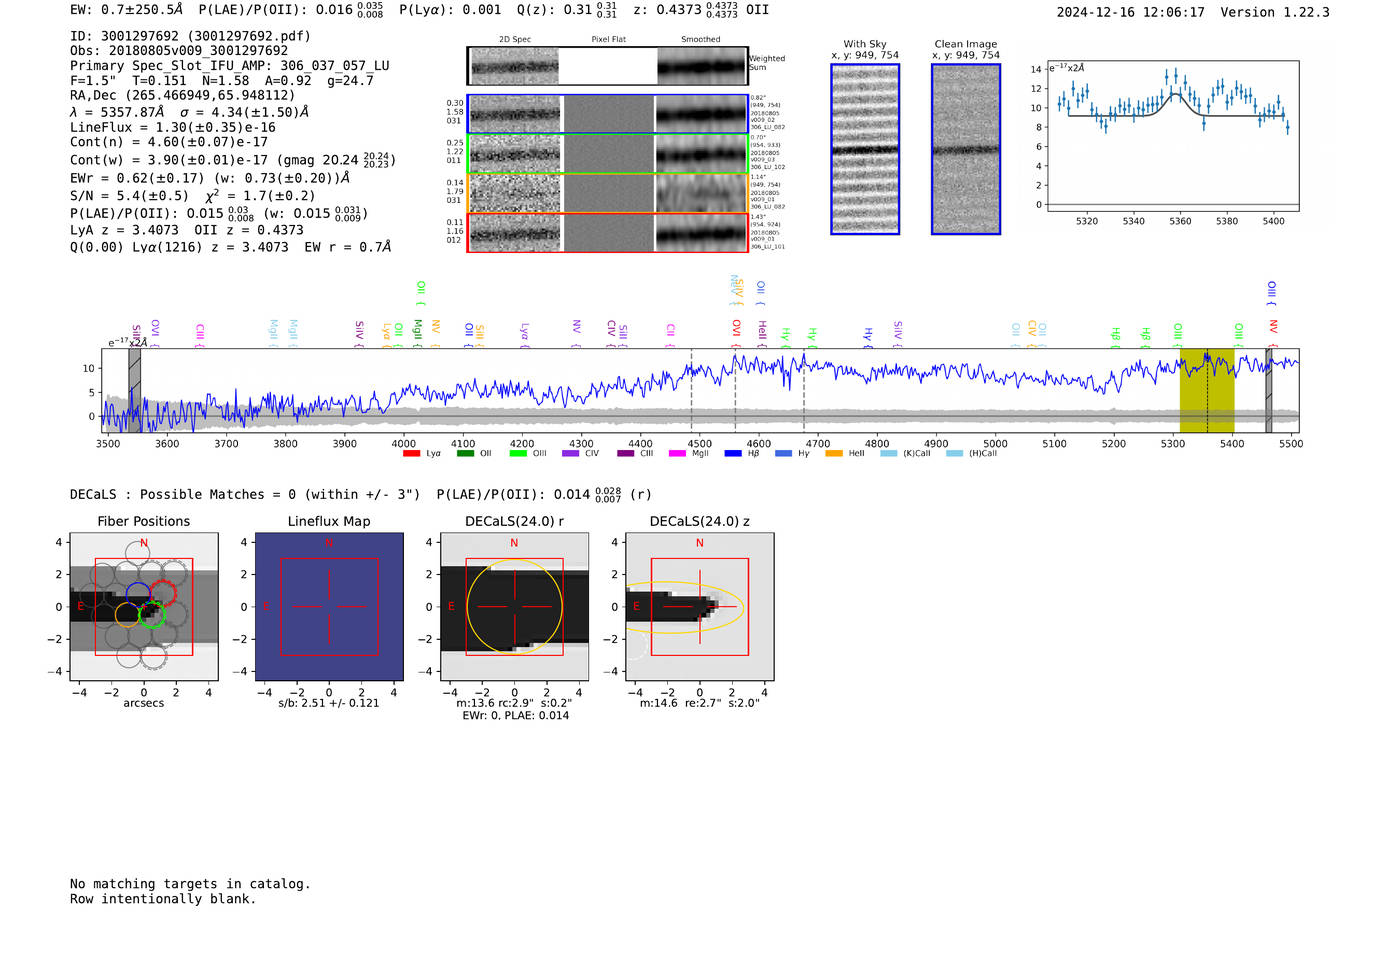Image resolution: width=1400 pixels, height=953 pixels.
Task: Click the Weighted Sum smoothed spectrum image
Action: (702, 66)
